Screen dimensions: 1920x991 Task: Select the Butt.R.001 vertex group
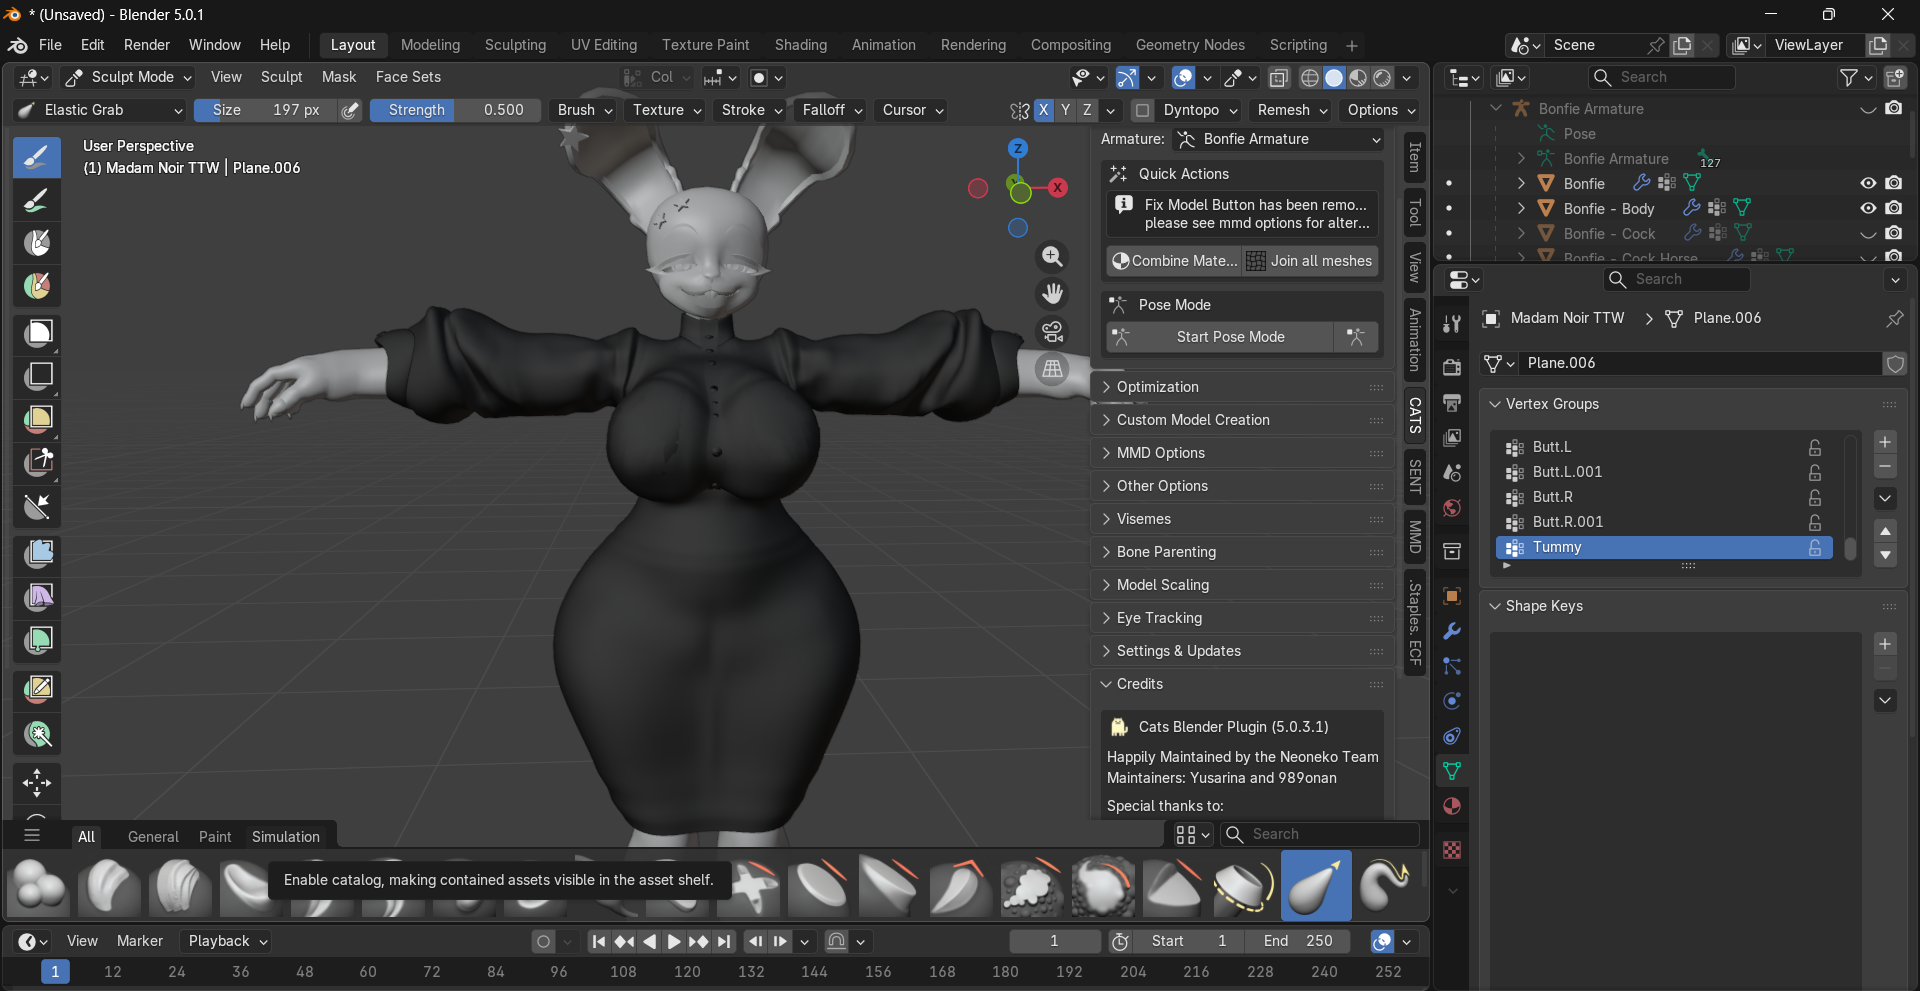pos(1664,522)
